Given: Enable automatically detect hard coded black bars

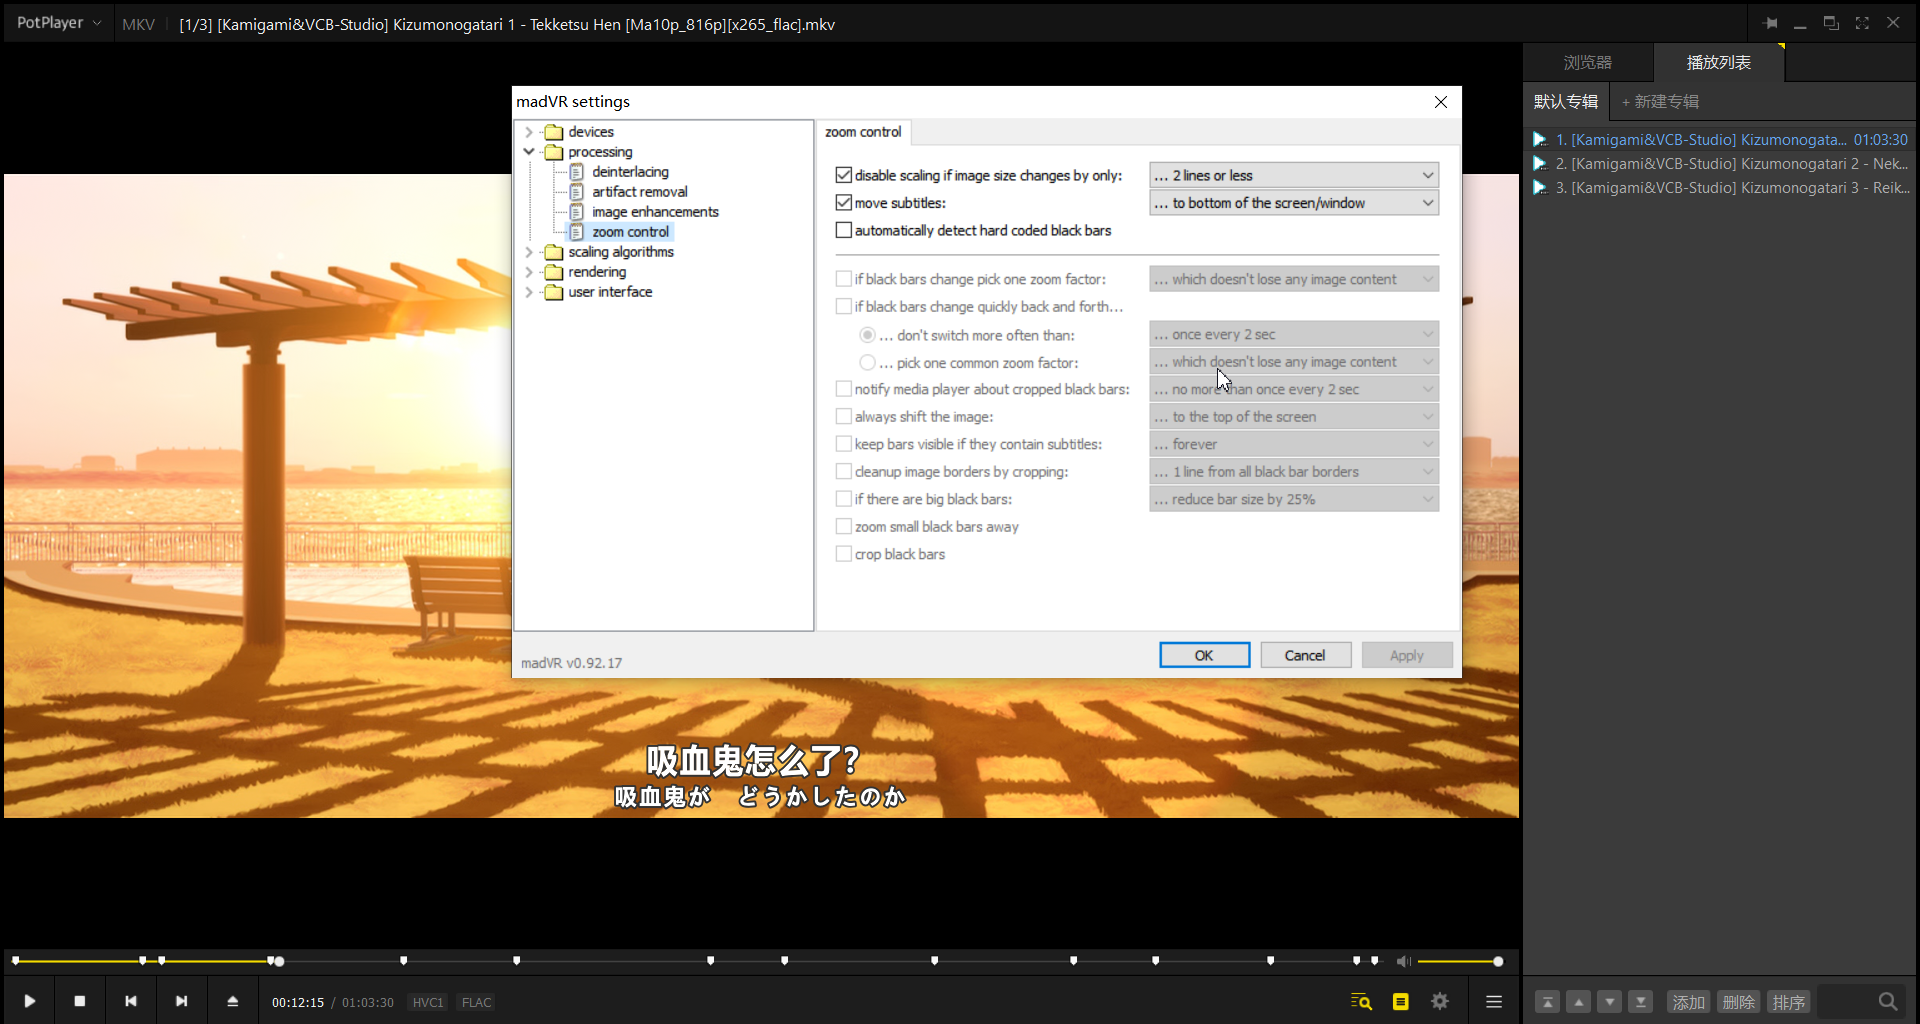Looking at the screenshot, I should 844,230.
